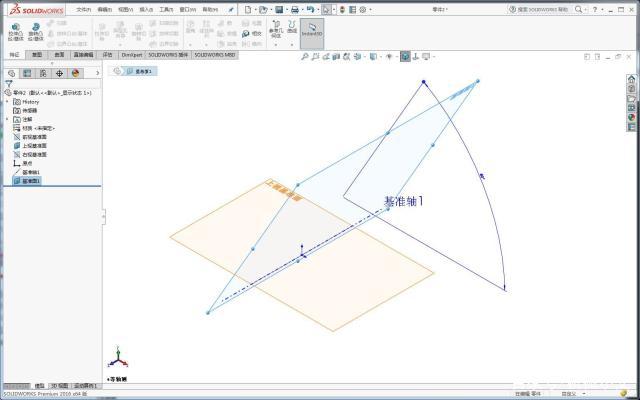Viewport: 640px width, 400px height.
Task: Click the New document icon
Action: click(247, 9)
